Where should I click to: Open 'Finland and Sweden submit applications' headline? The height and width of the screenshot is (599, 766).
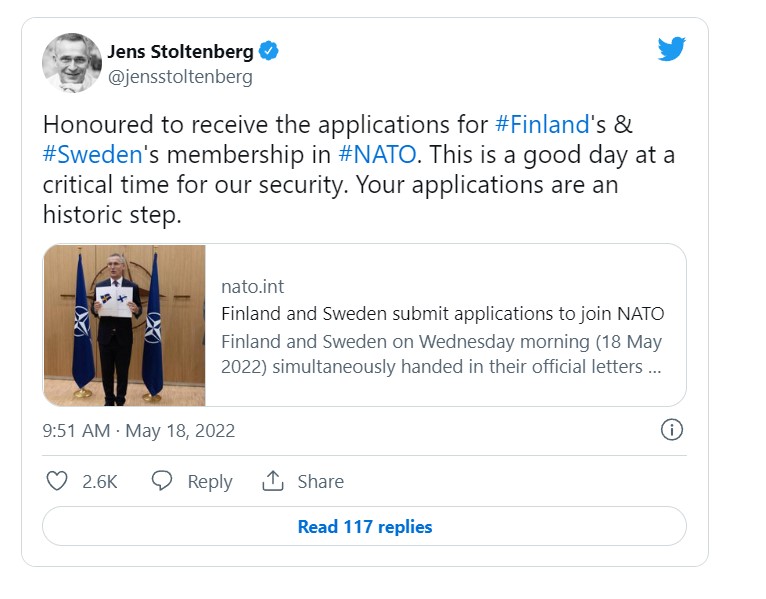click(x=443, y=314)
